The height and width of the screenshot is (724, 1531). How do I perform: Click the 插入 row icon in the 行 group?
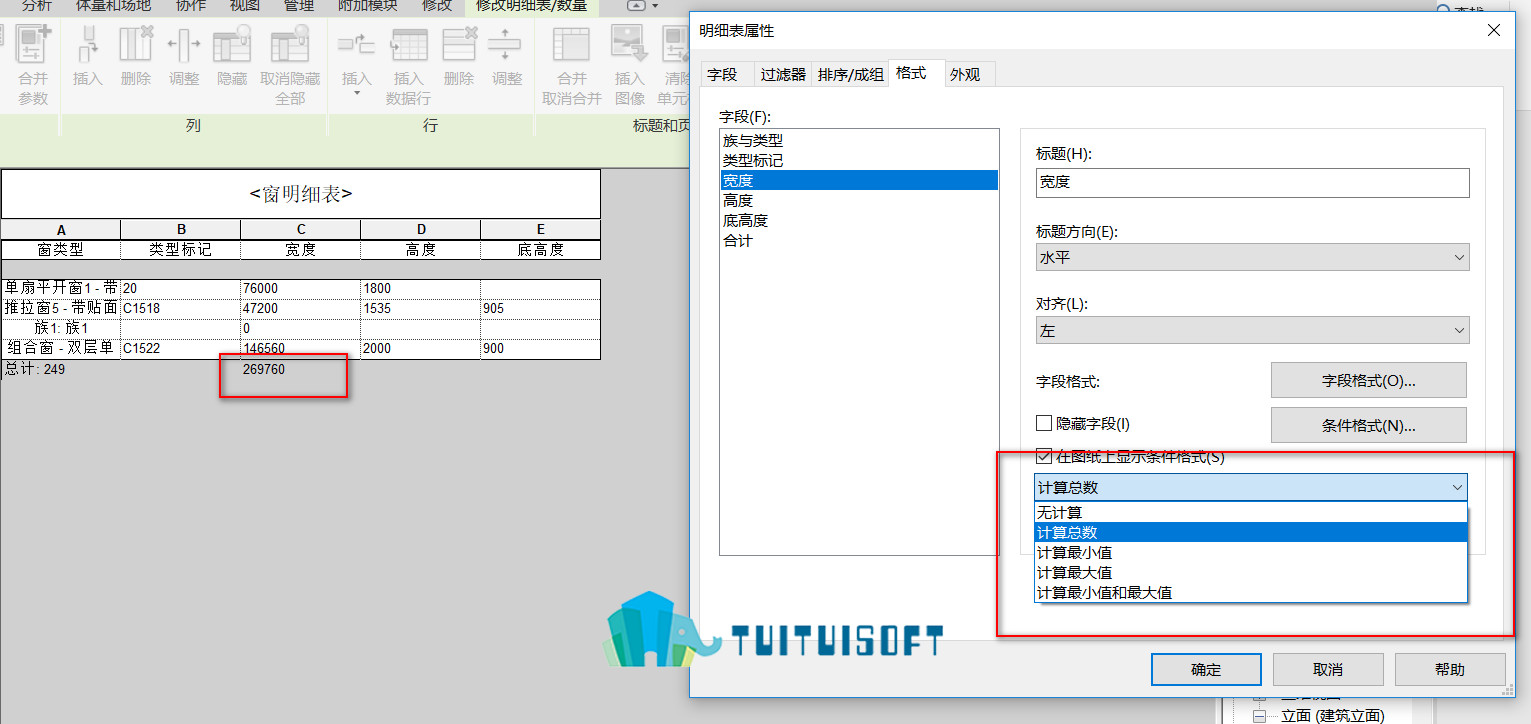pyautogui.click(x=356, y=44)
